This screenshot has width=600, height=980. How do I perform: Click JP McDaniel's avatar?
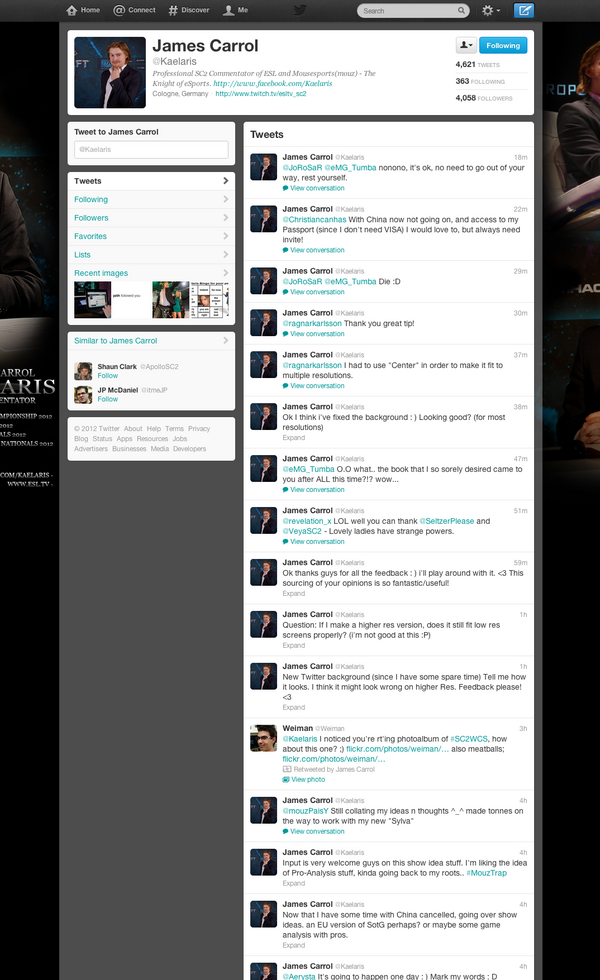pyautogui.click(x=83, y=394)
